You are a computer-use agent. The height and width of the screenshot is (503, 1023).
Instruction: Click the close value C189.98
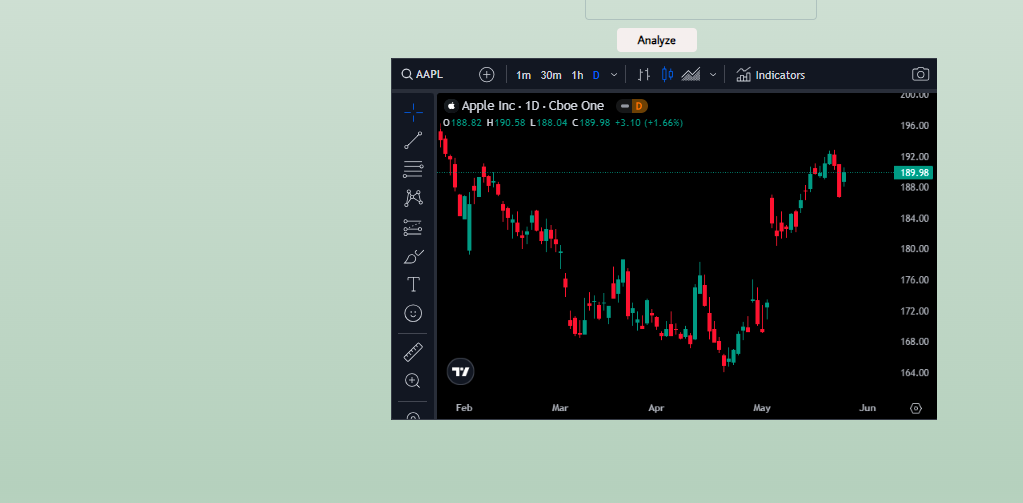click(591, 123)
